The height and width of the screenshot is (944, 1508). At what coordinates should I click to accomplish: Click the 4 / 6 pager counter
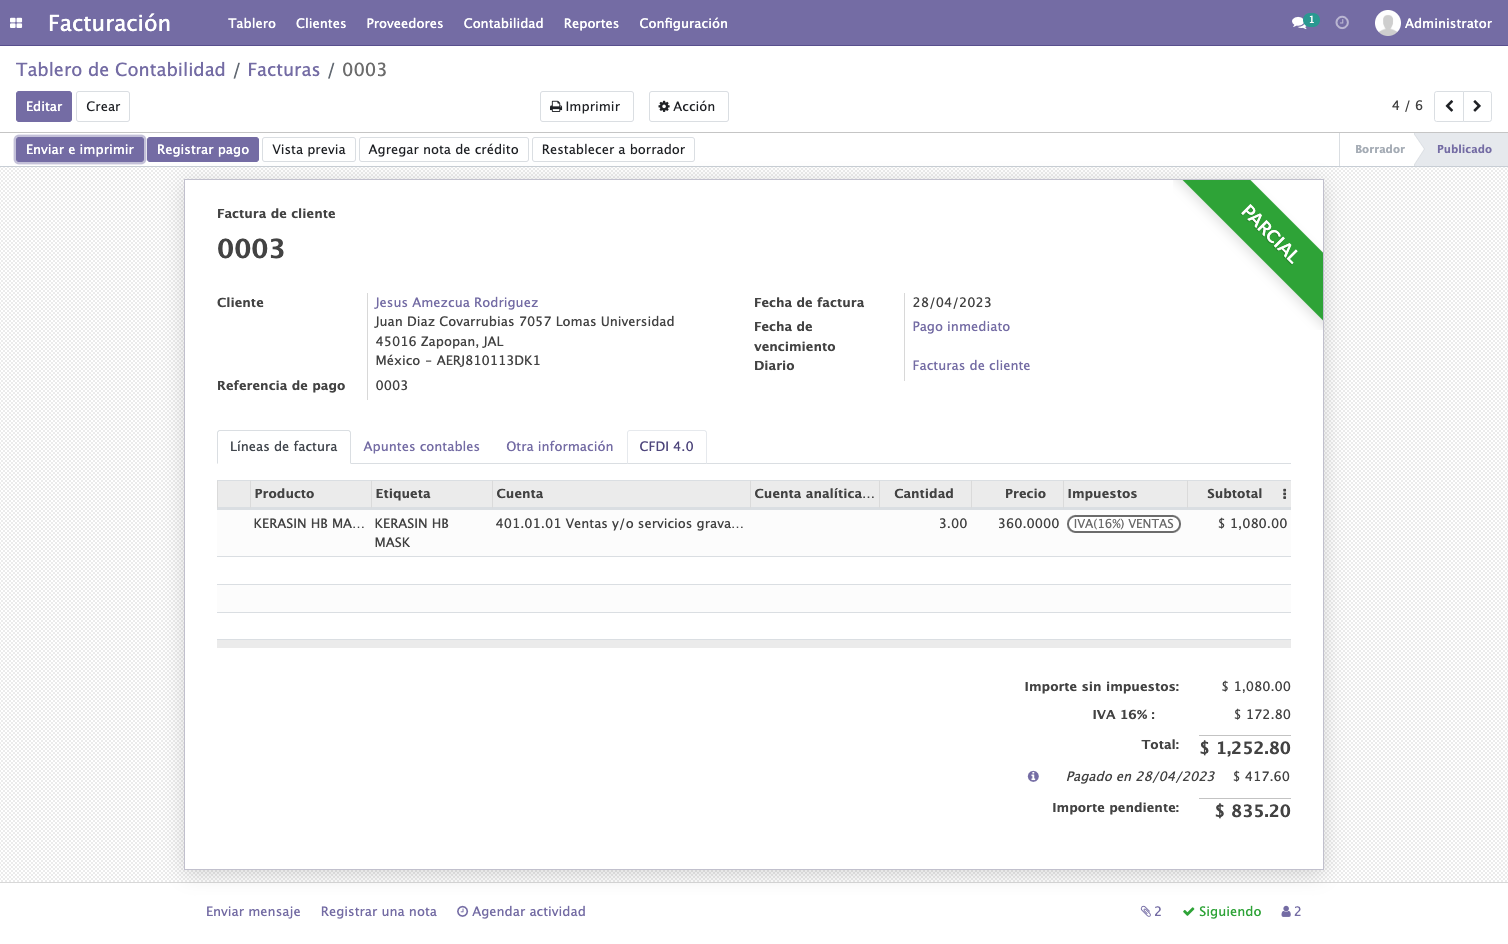[x=1407, y=106]
